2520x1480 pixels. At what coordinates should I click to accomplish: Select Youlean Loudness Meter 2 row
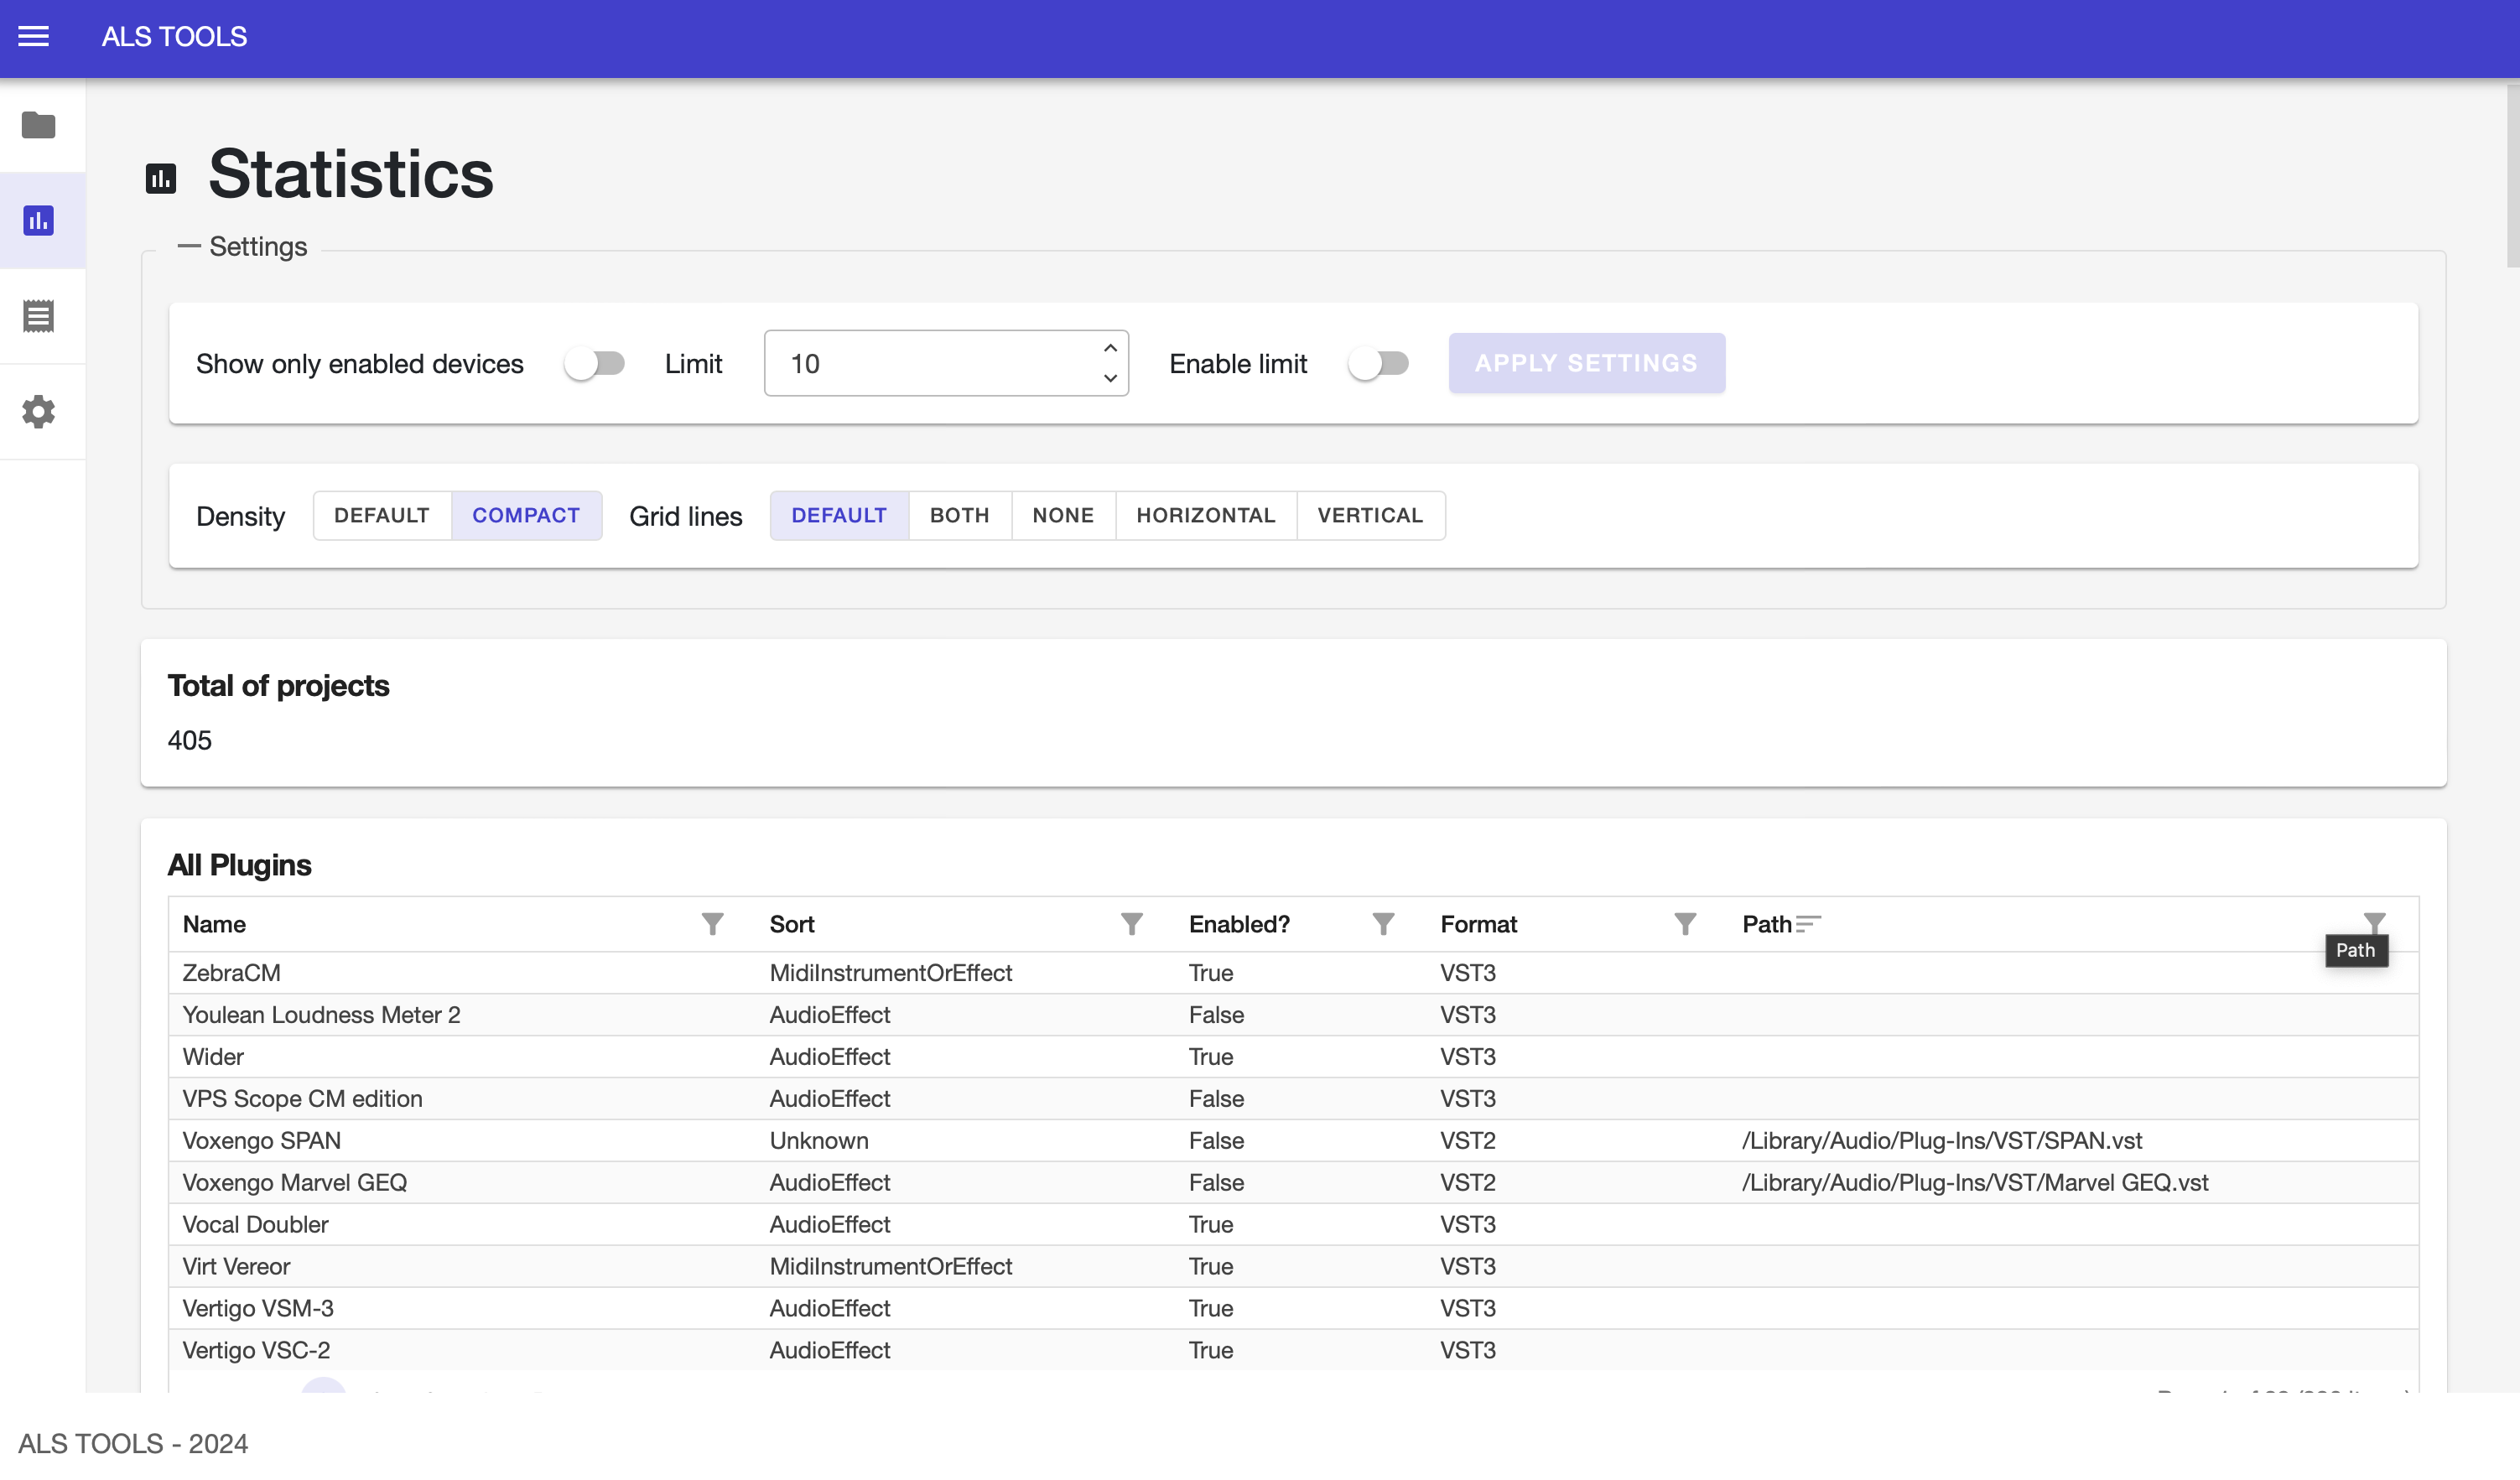[1293, 1014]
